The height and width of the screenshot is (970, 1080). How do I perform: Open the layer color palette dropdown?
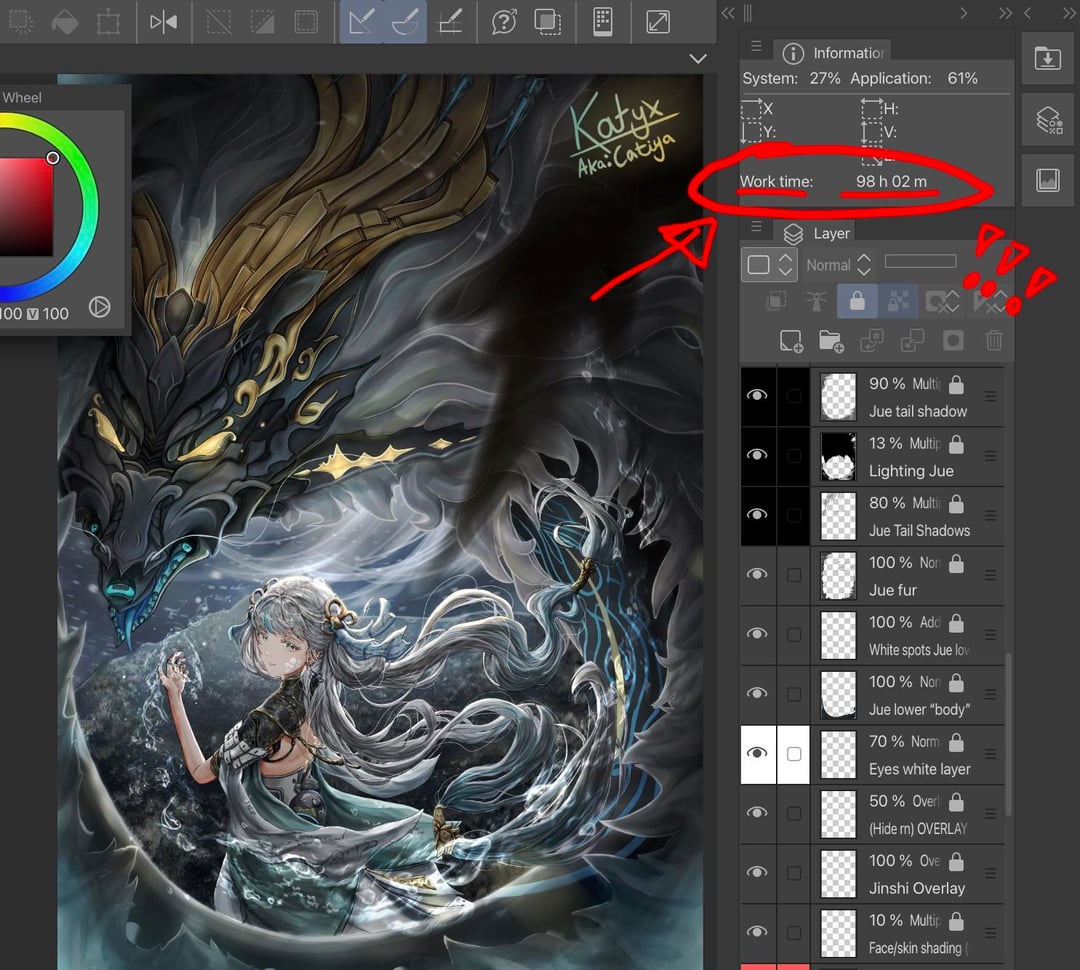[x=767, y=265]
